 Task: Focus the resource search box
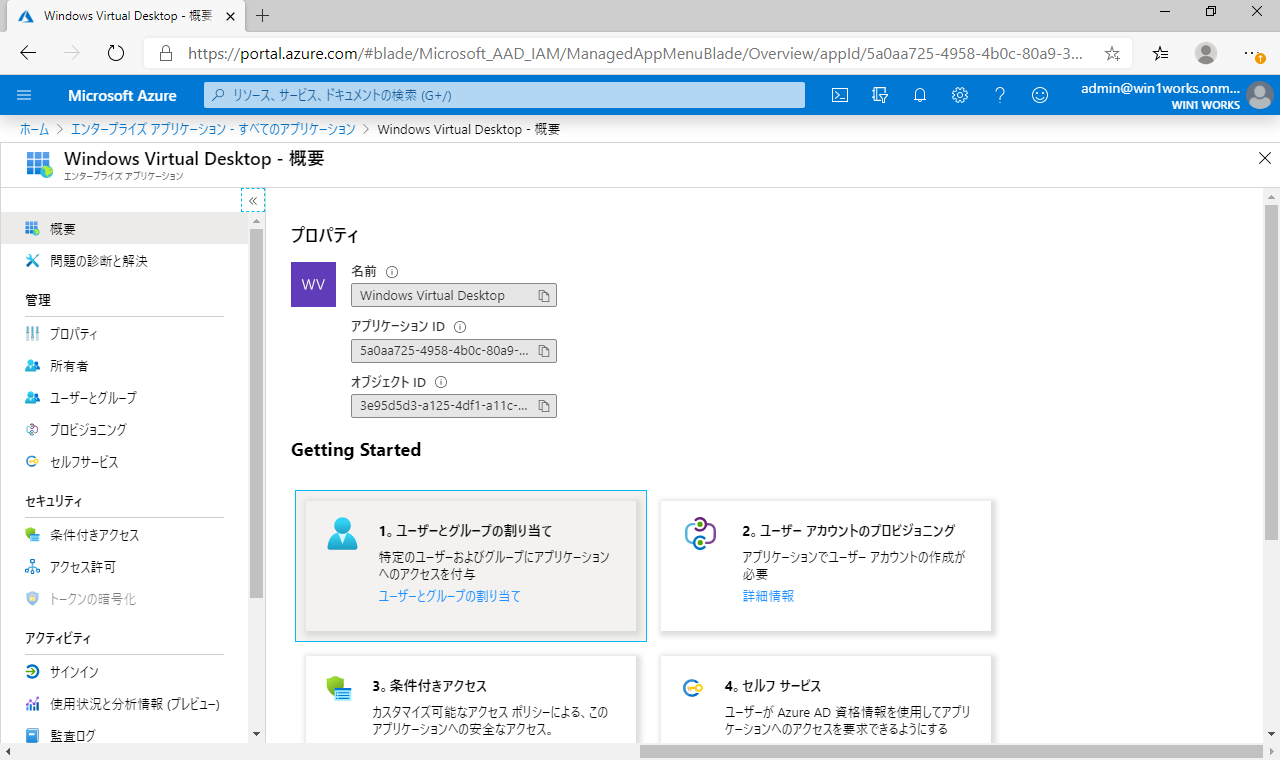(x=505, y=95)
